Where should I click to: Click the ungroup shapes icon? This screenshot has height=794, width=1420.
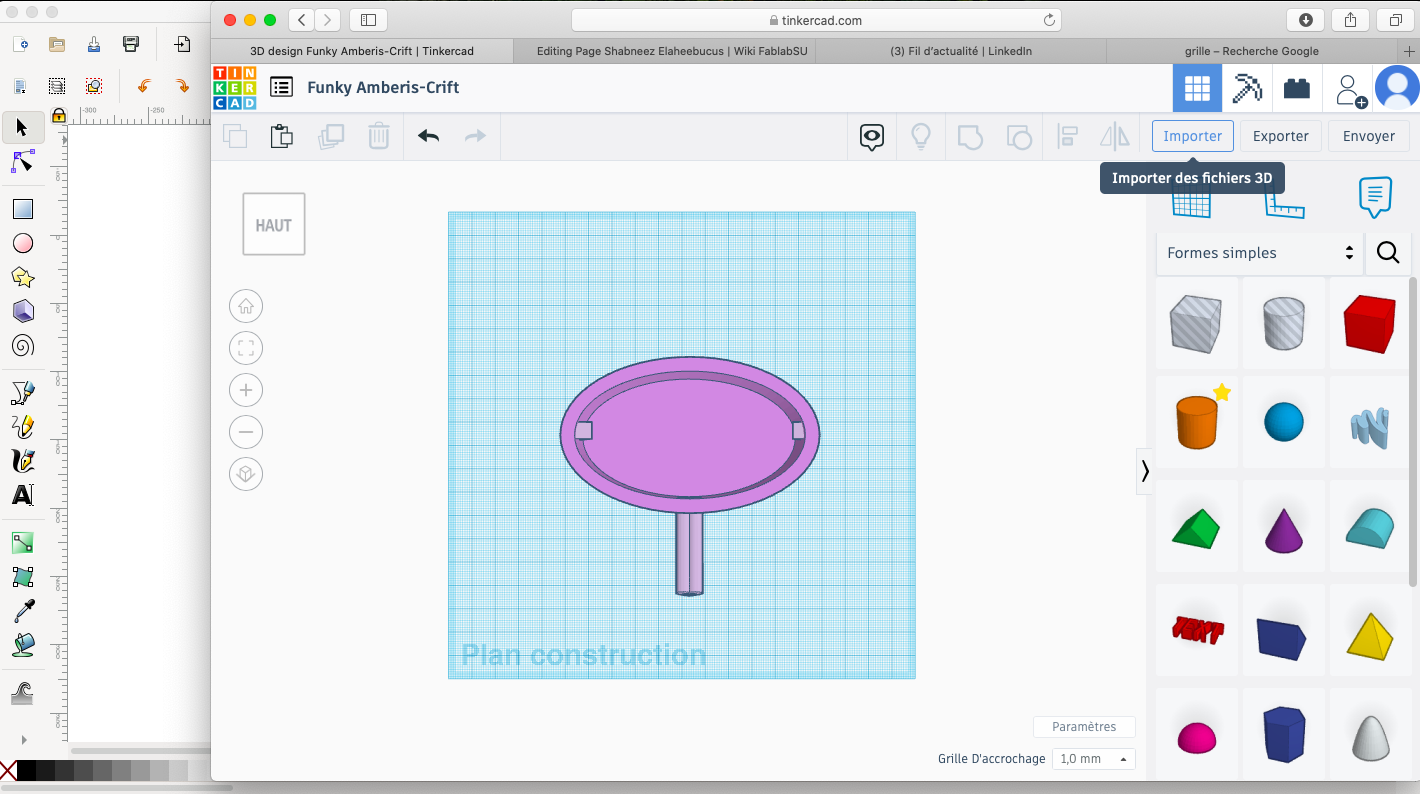tap(1018, 137)
